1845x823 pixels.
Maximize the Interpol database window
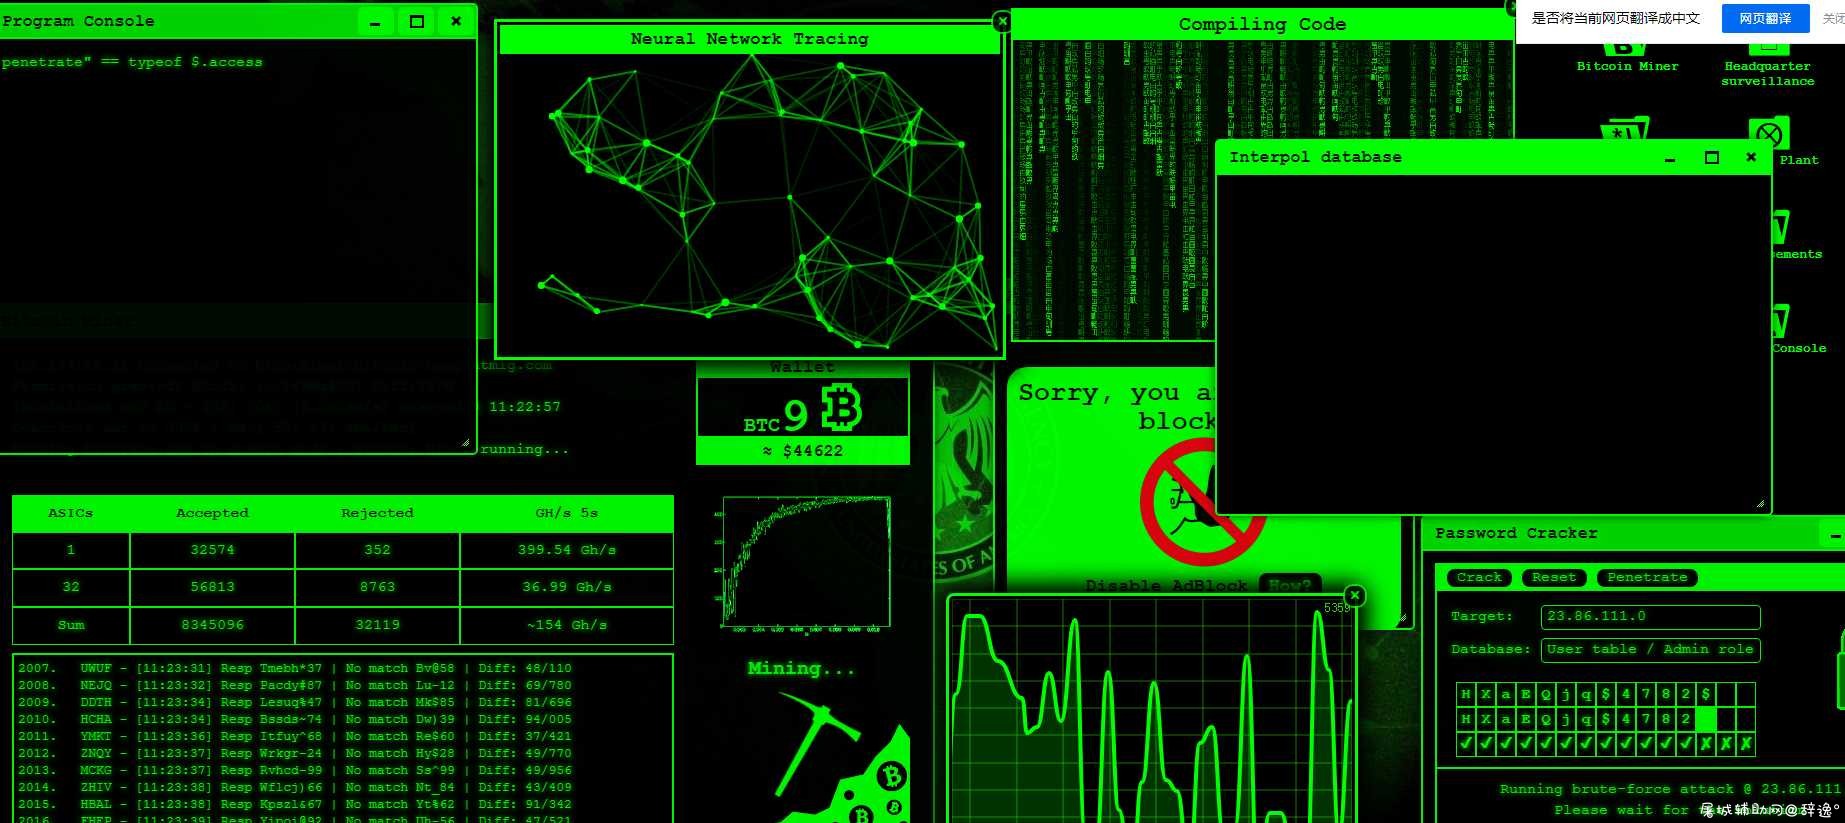tap(1712, 157)
